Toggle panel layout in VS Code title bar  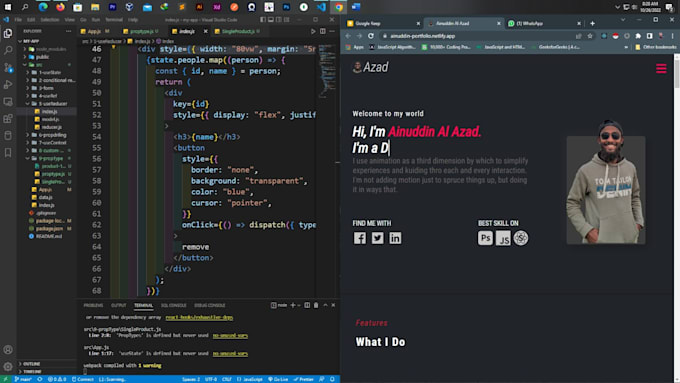tap(271, 20)
